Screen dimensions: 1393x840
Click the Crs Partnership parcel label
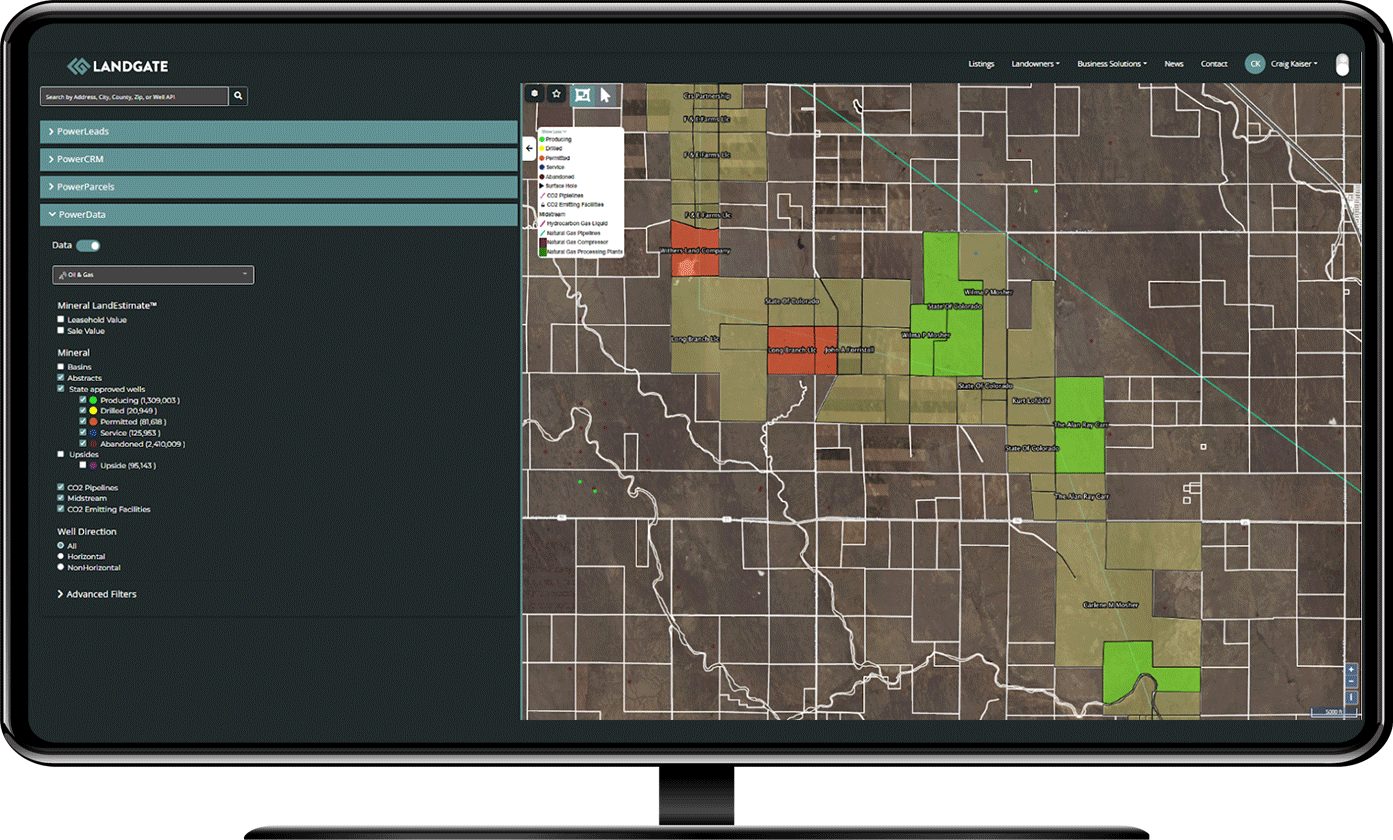707,96
